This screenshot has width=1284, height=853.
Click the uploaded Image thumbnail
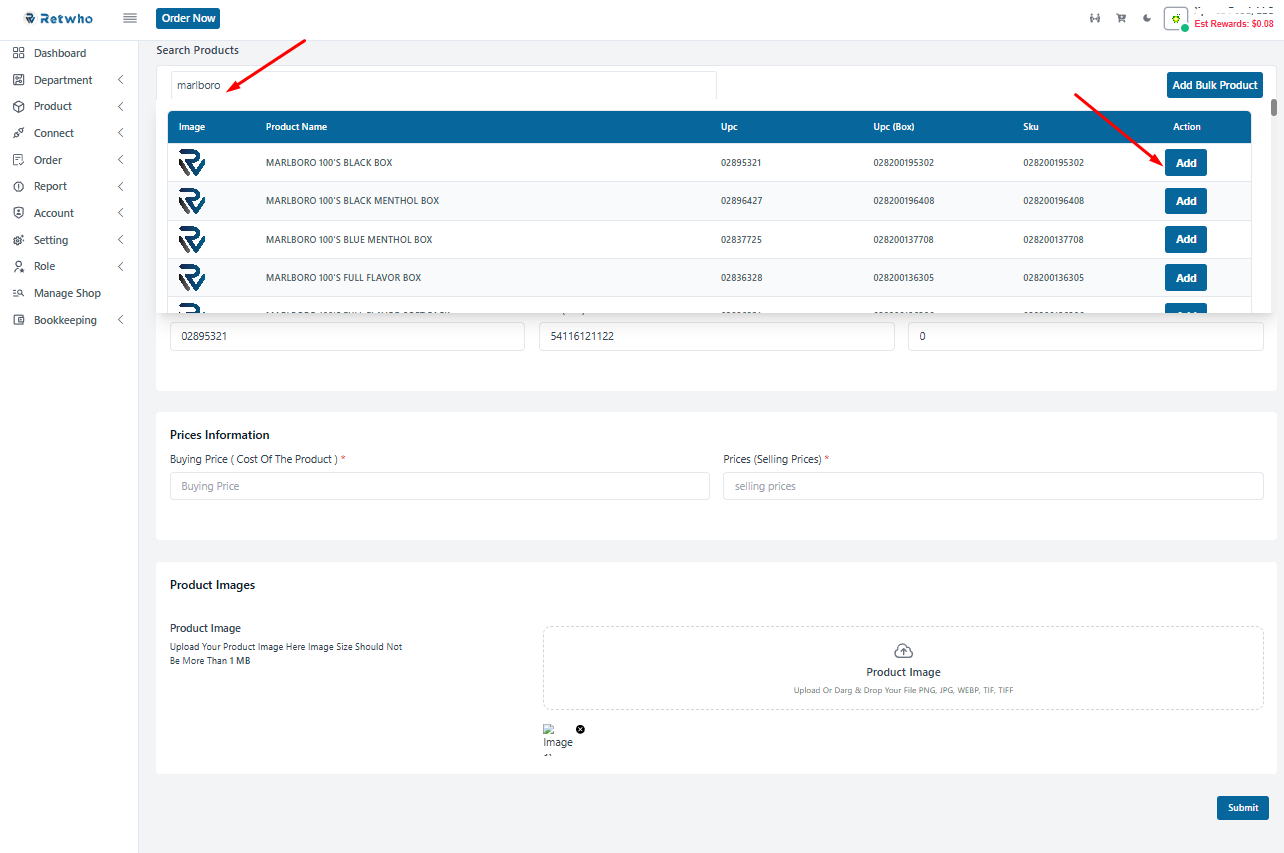pos(557,738)
